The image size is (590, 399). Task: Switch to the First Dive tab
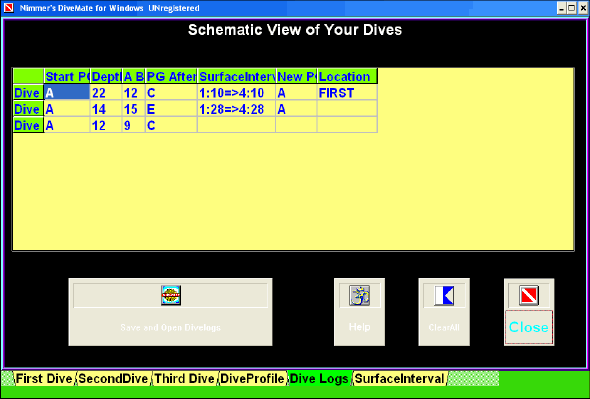(44, 378)
